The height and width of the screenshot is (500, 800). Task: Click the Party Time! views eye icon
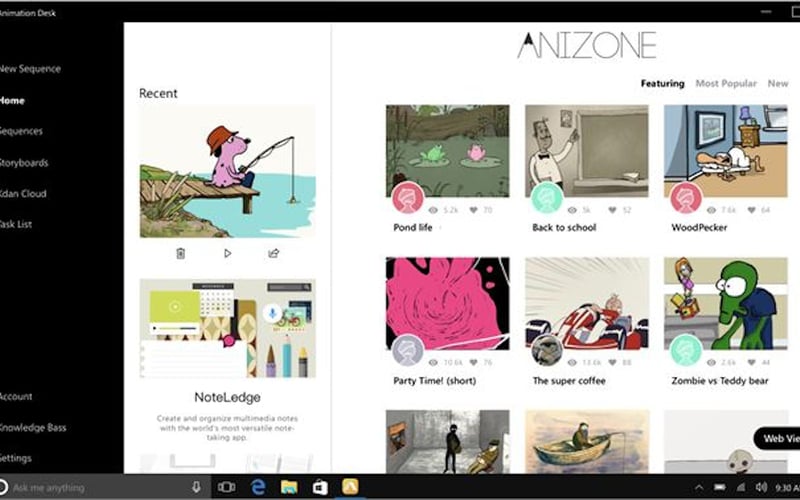coord(433,362)
